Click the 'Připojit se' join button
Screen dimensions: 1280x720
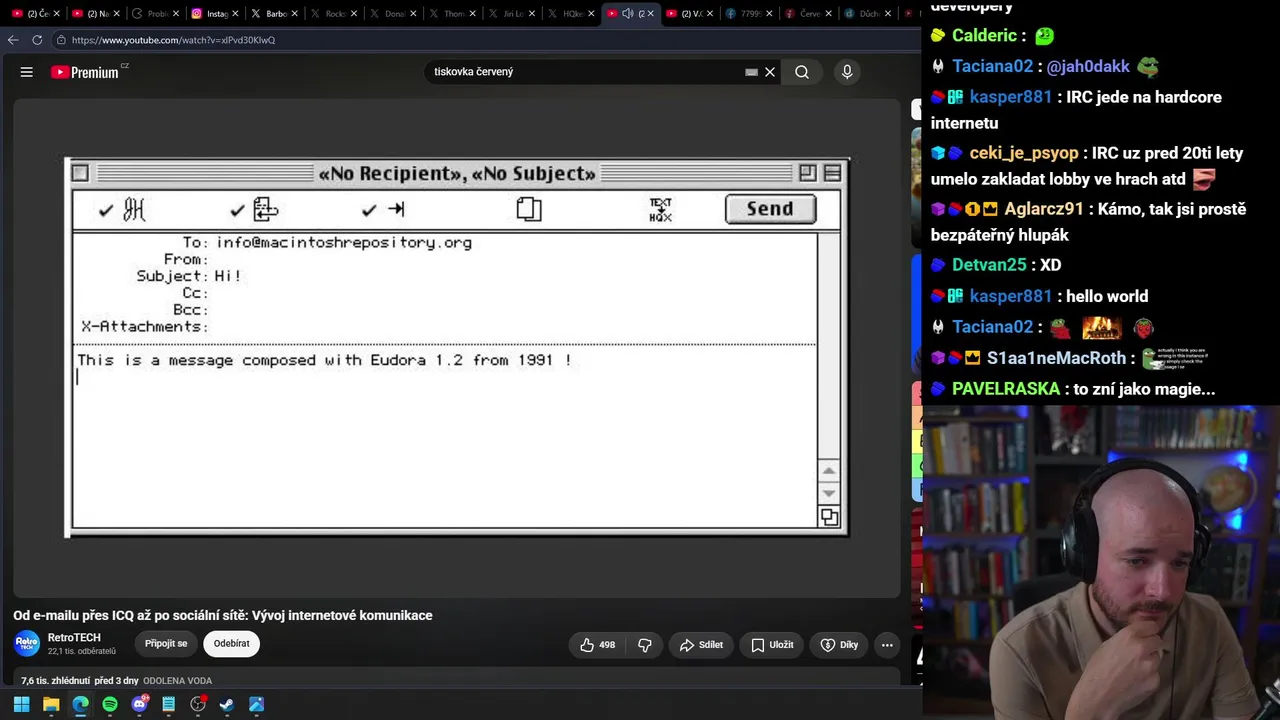pyautogui.click(x=166, y=644)
